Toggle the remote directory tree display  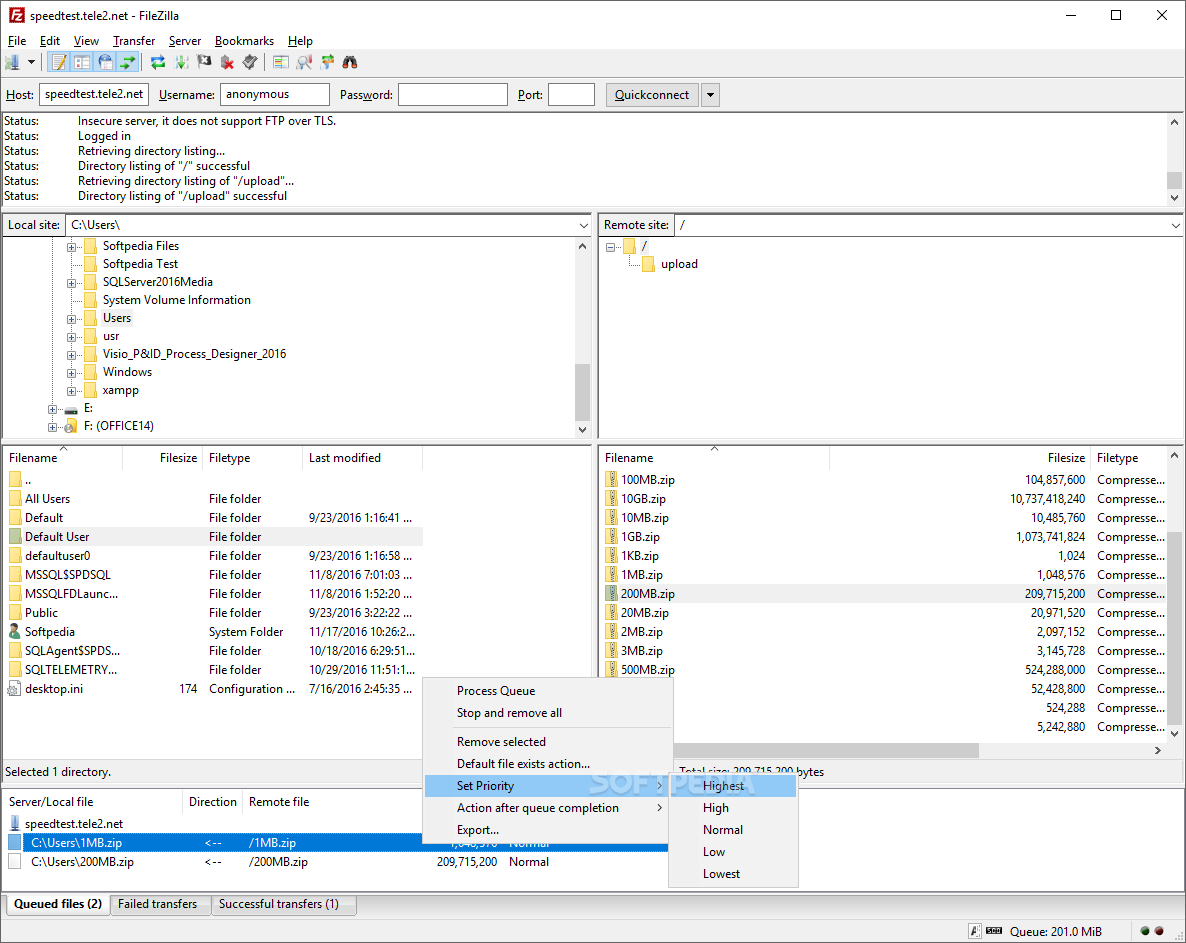coord(105,62)
